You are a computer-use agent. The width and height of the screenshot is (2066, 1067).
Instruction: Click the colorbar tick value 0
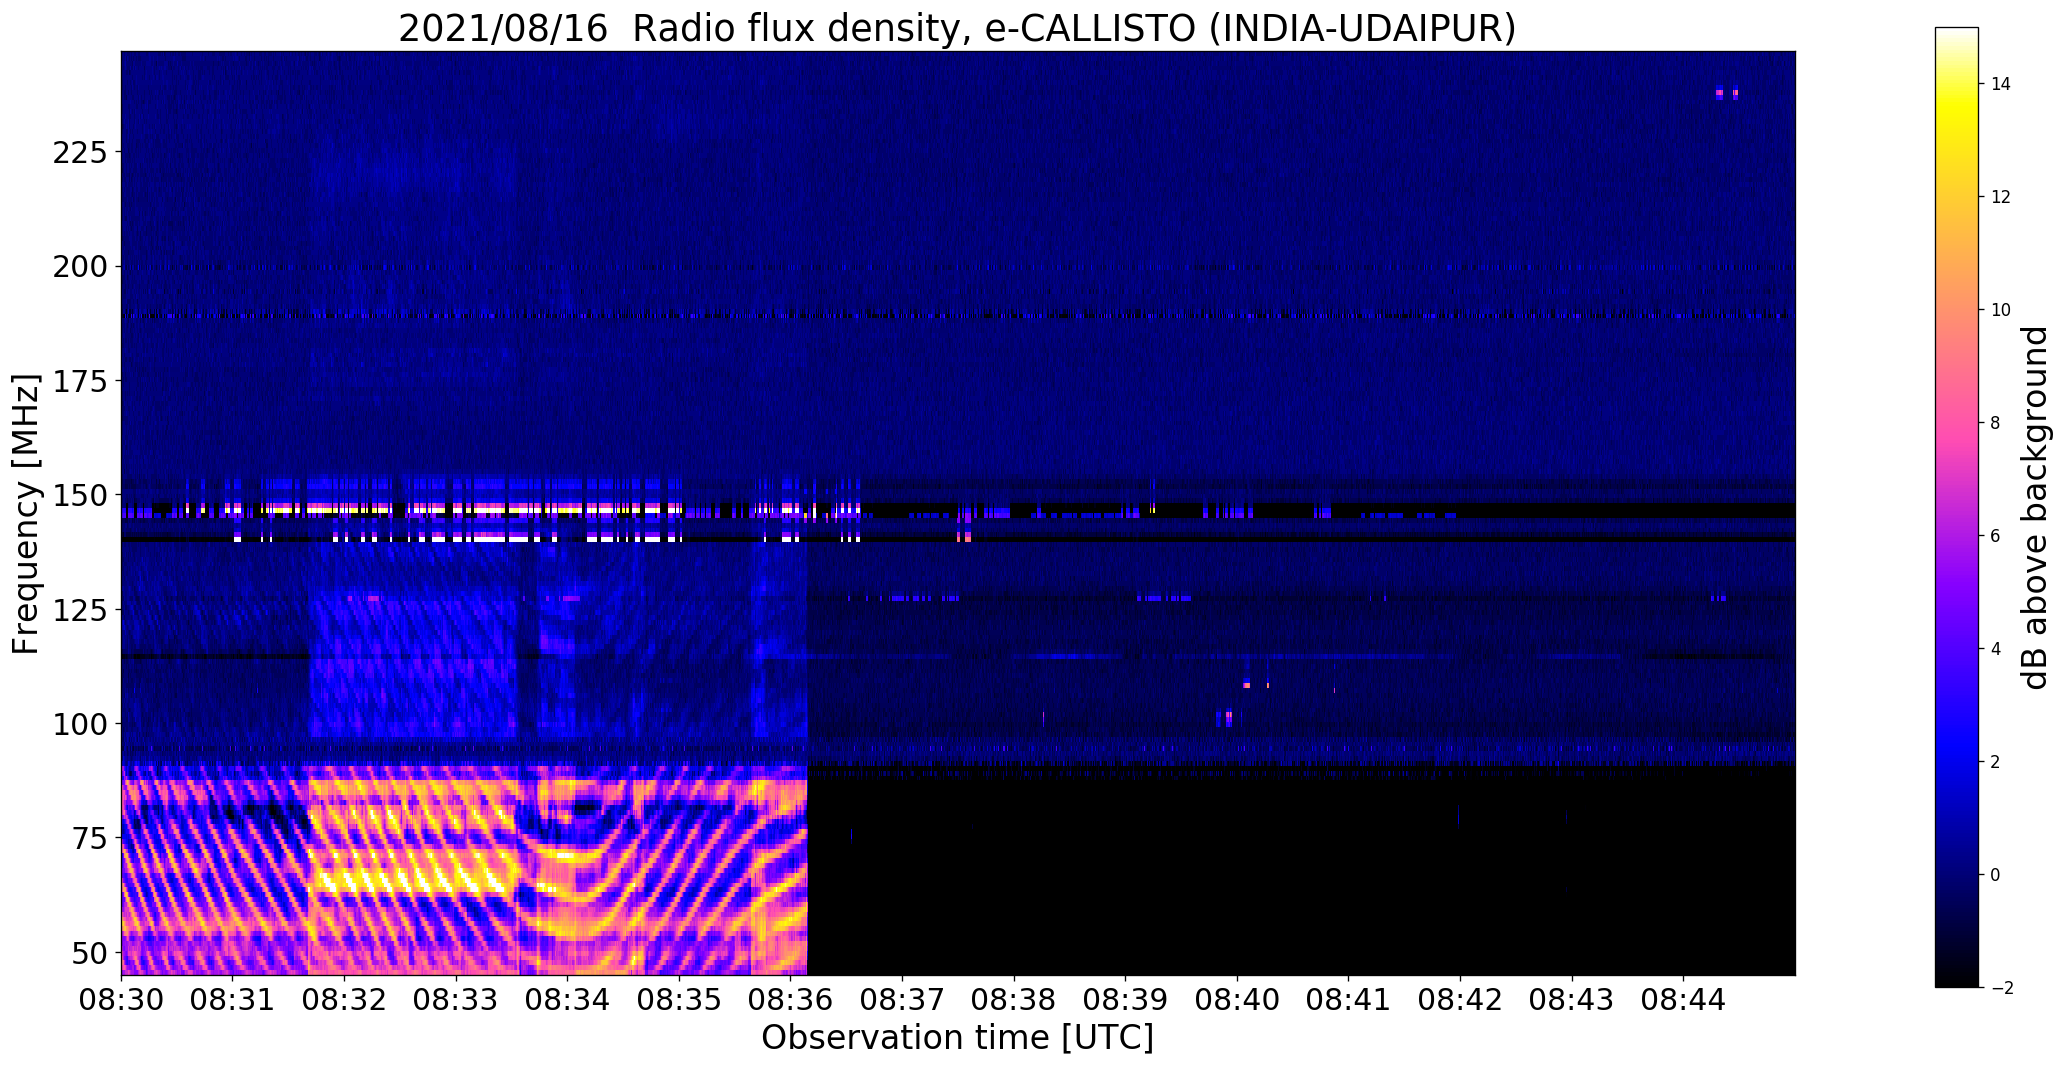coord(1996,875)
